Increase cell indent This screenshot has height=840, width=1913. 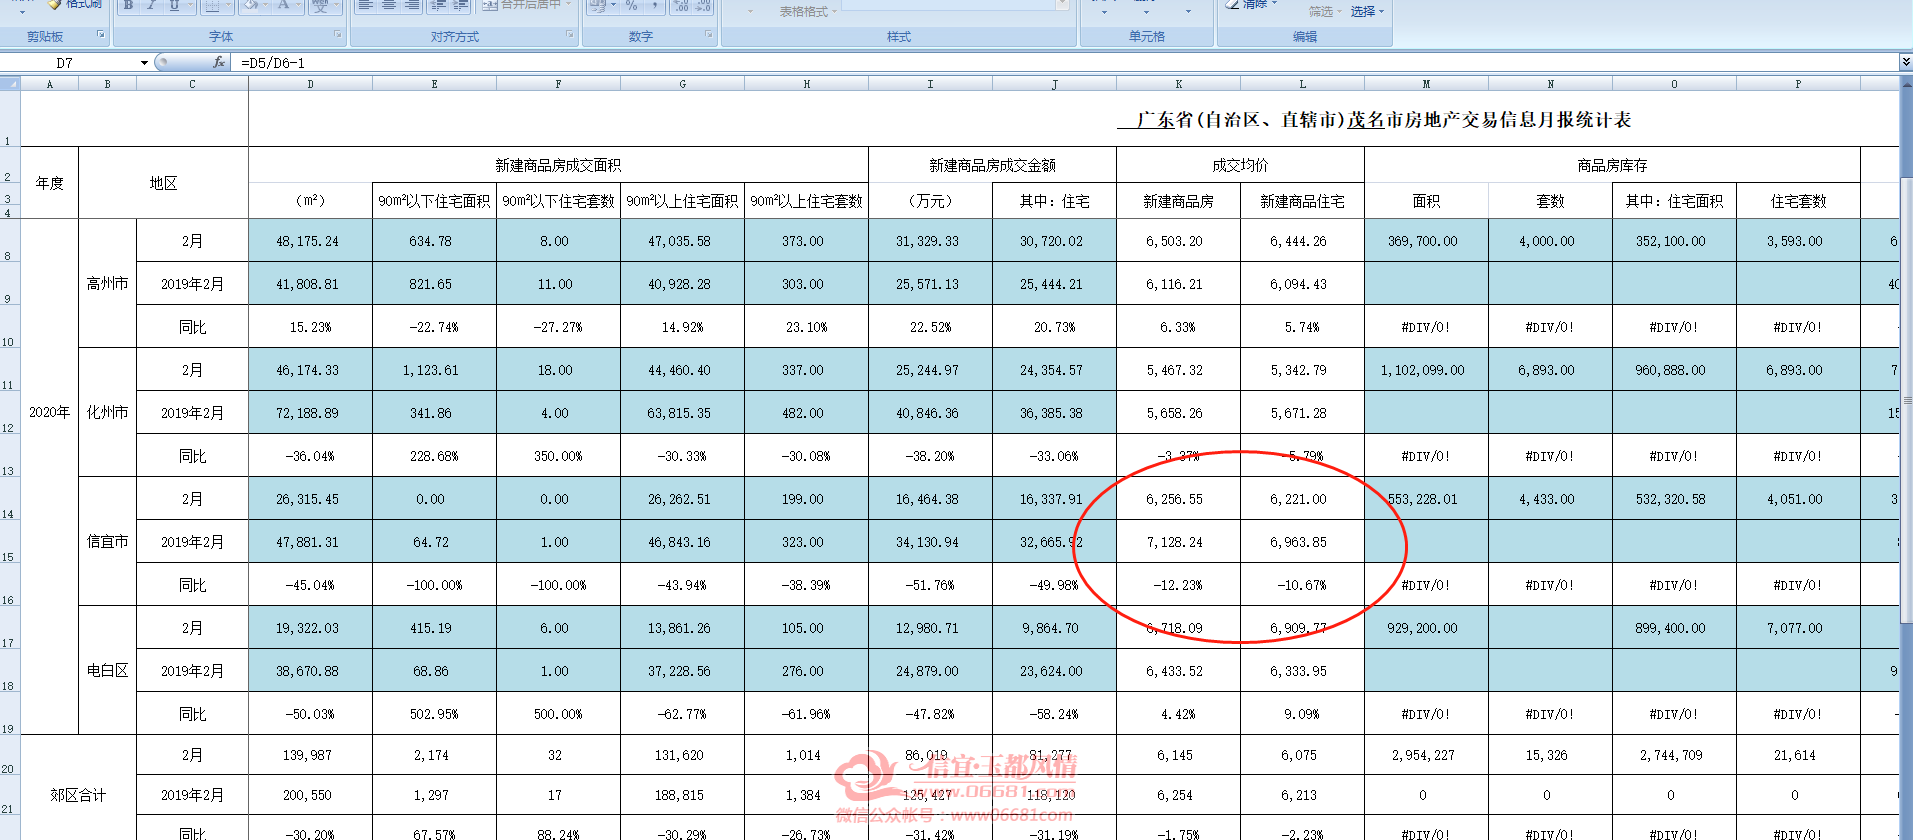click(x=460, y=5)
